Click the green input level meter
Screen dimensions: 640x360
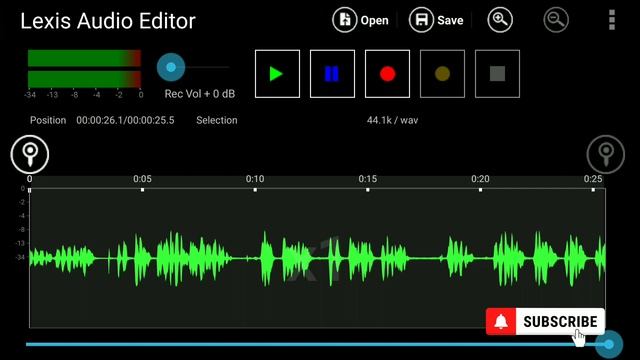(x=84, y=69)
